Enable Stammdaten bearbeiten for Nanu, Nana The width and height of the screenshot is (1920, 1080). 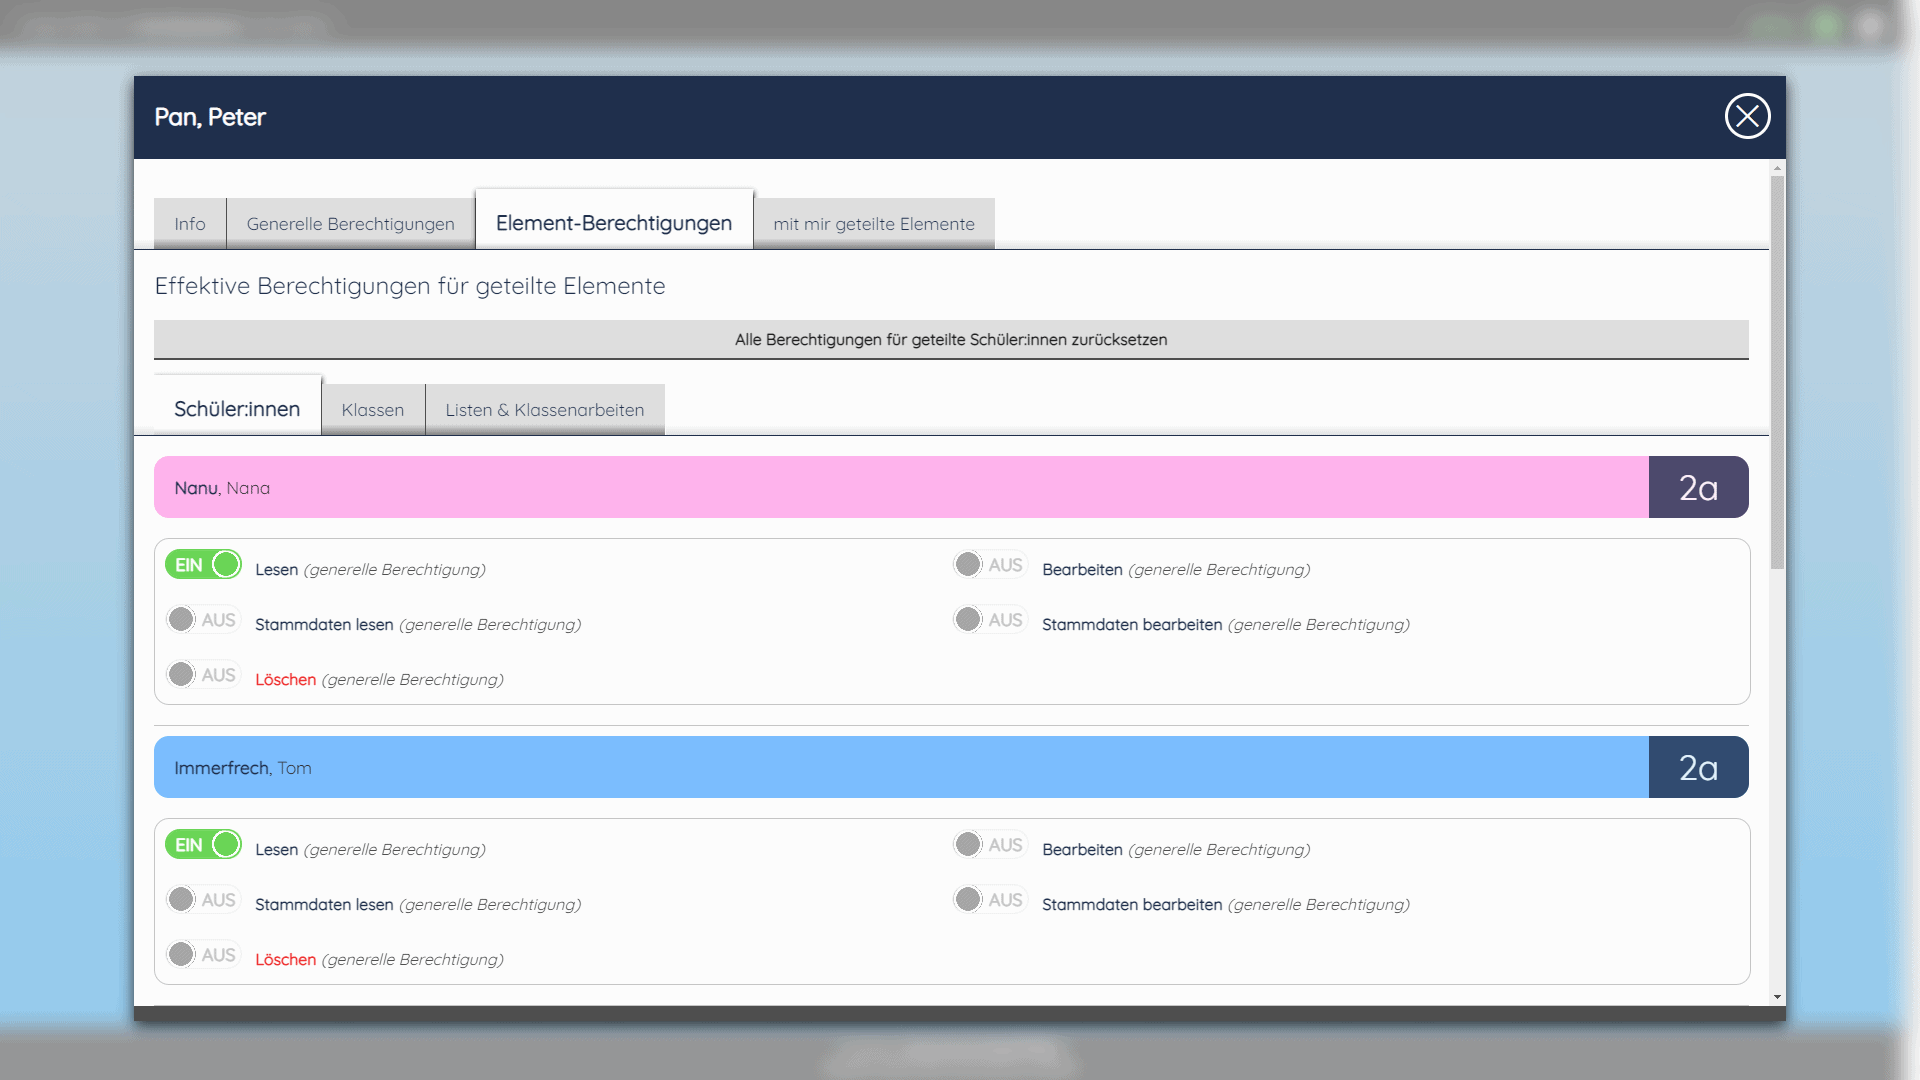(x=989, y=620)
